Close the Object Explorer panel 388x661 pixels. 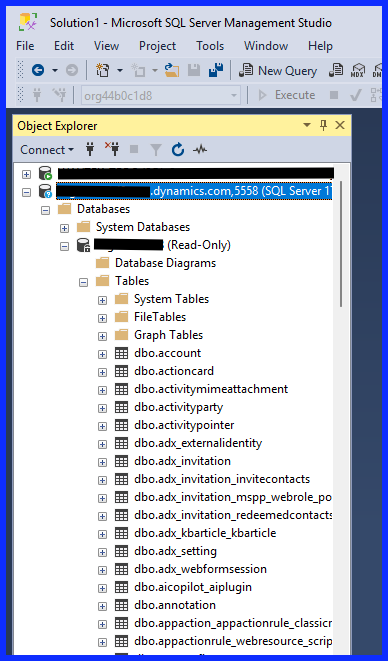coord(340,125)
